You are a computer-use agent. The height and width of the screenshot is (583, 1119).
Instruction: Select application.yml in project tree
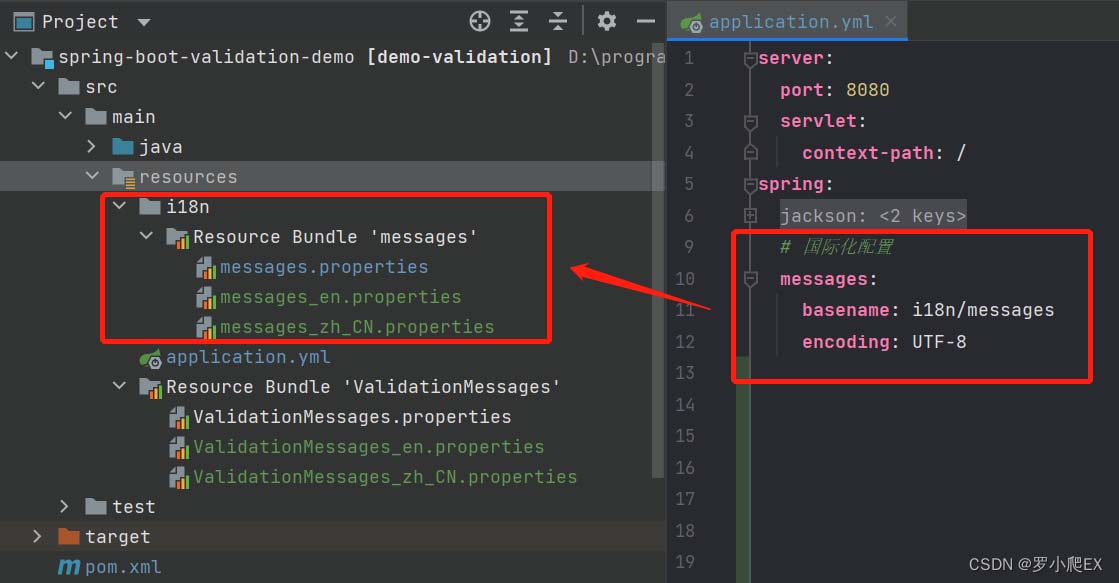[x=248, y=357]
